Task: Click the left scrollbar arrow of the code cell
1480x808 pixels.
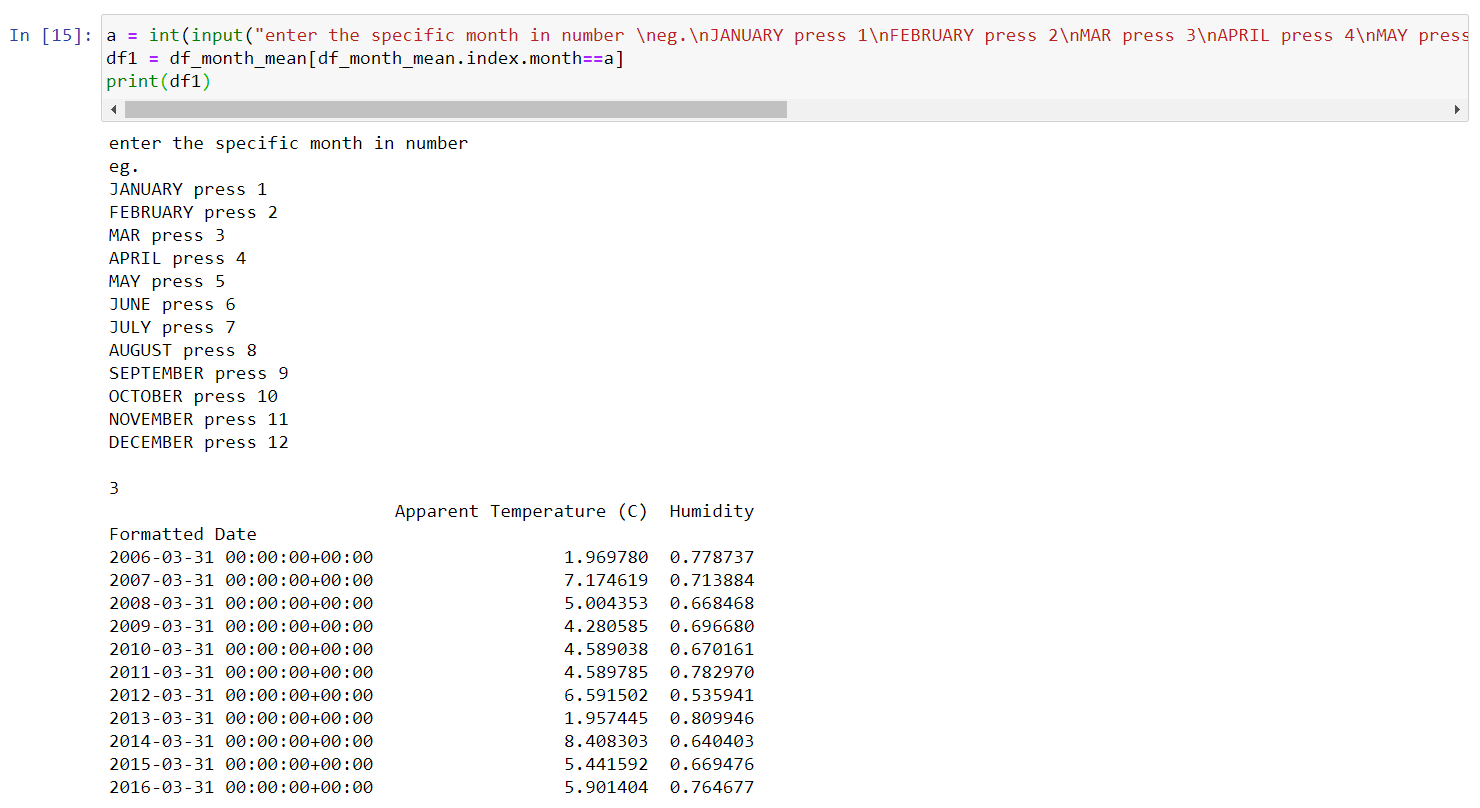Action: point(113,109)
